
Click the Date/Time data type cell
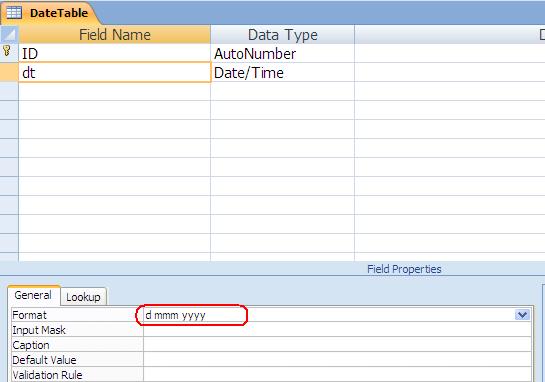pyautogui.click(x=283, y=73)
